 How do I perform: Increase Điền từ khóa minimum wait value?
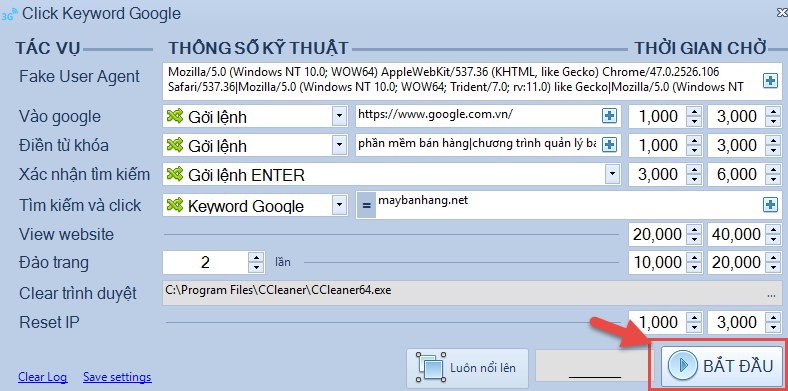(x=694, y=140)
